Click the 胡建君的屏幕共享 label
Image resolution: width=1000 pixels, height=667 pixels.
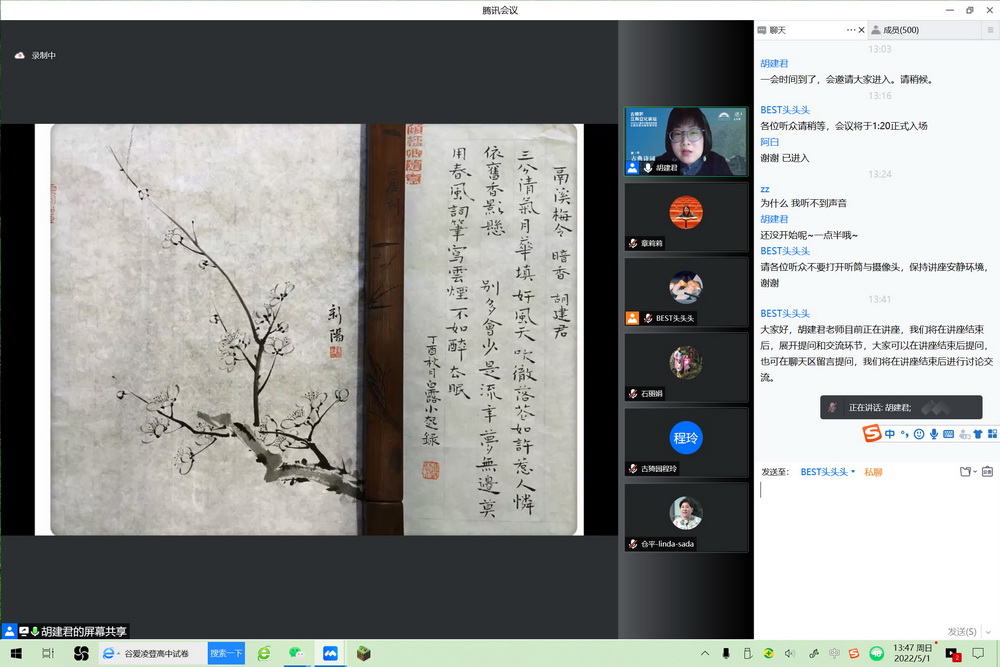(84, 631)
